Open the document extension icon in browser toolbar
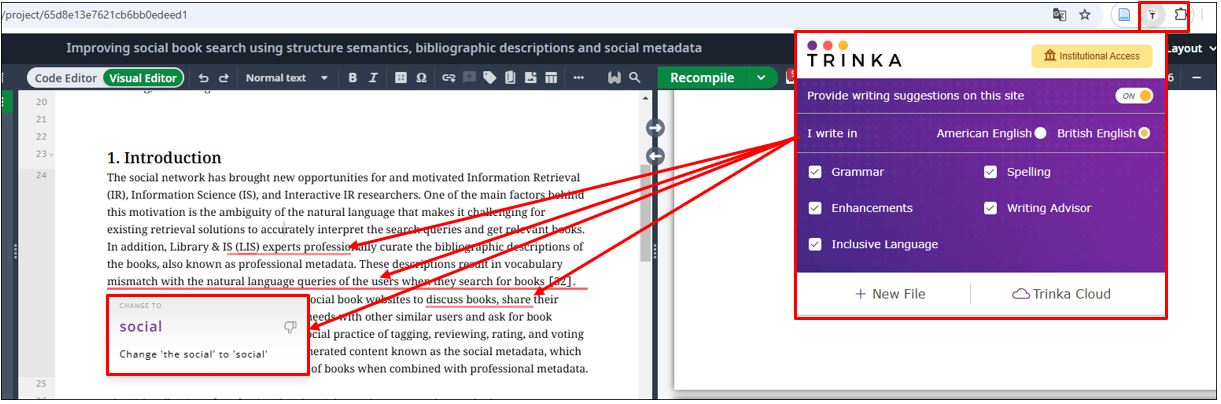This screenshot has height=404, width=1221. (x=1125, y=15)
